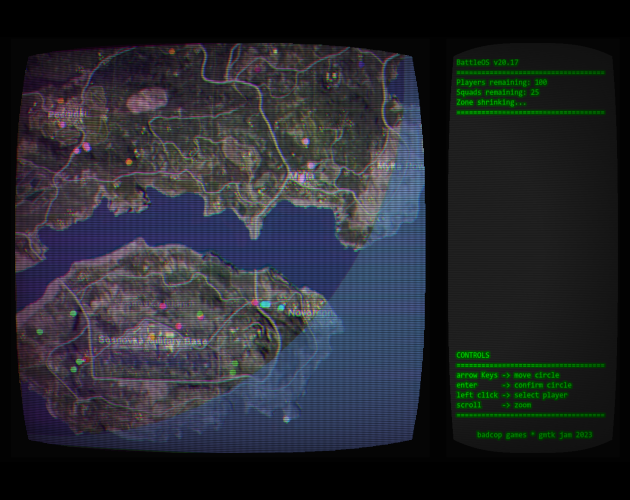Image resolution: width=630 pixels, height=500 pixels.
Task: Select the orange player dot east of Pochinki
Action: tap(129, 161)
